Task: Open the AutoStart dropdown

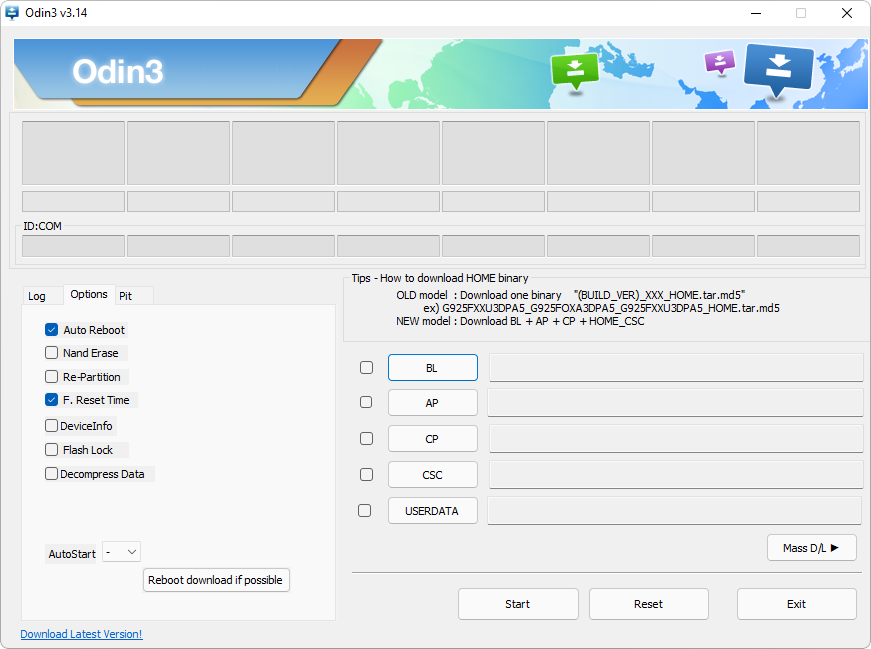Action: [122, 552]
